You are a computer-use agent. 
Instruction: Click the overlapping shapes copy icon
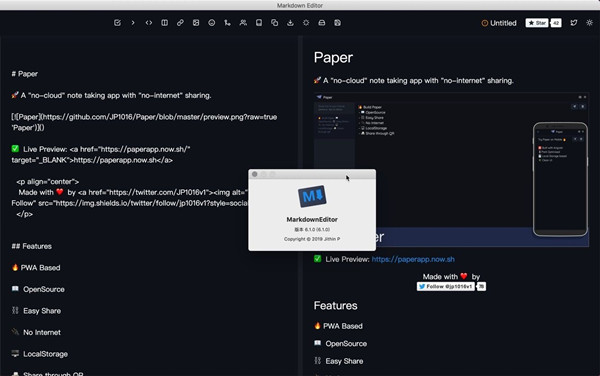[x=275, y=23]
